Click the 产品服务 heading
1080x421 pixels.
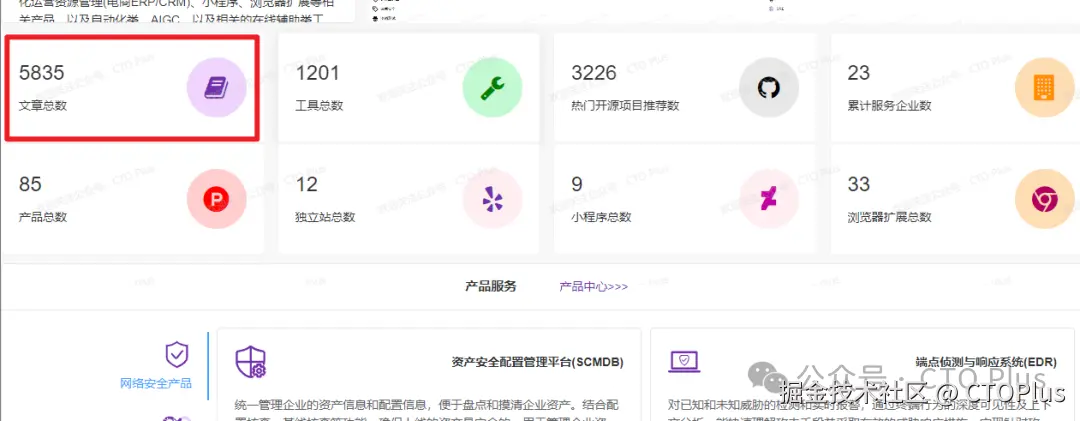(490, 286)
